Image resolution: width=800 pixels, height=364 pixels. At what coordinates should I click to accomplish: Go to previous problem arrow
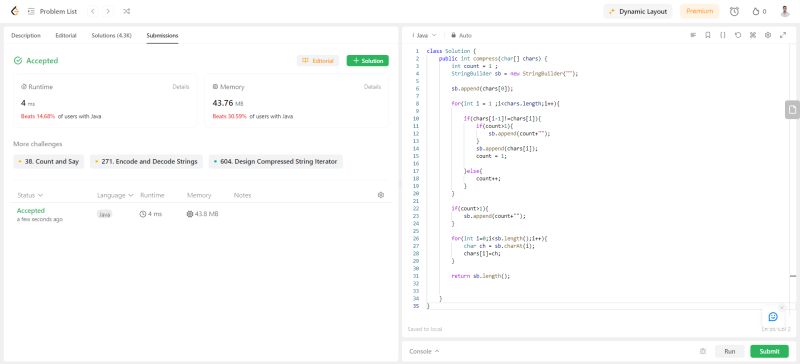[92, 11]
